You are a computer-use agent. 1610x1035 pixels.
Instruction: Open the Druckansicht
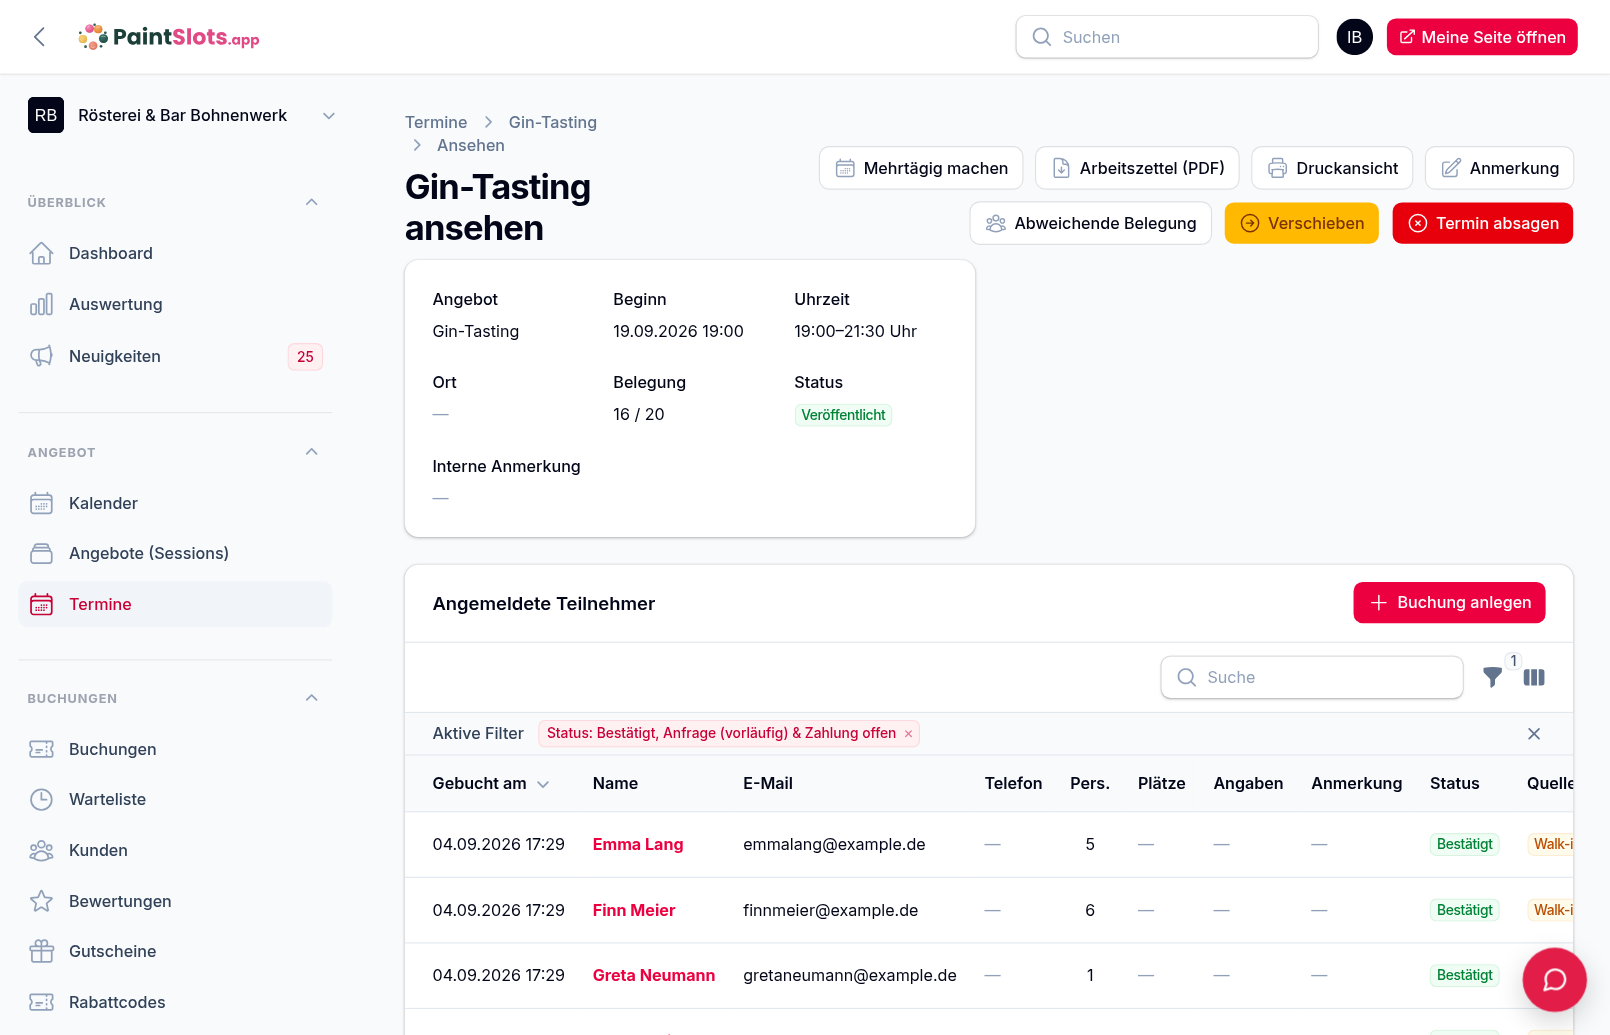[x=1332, y=168]
